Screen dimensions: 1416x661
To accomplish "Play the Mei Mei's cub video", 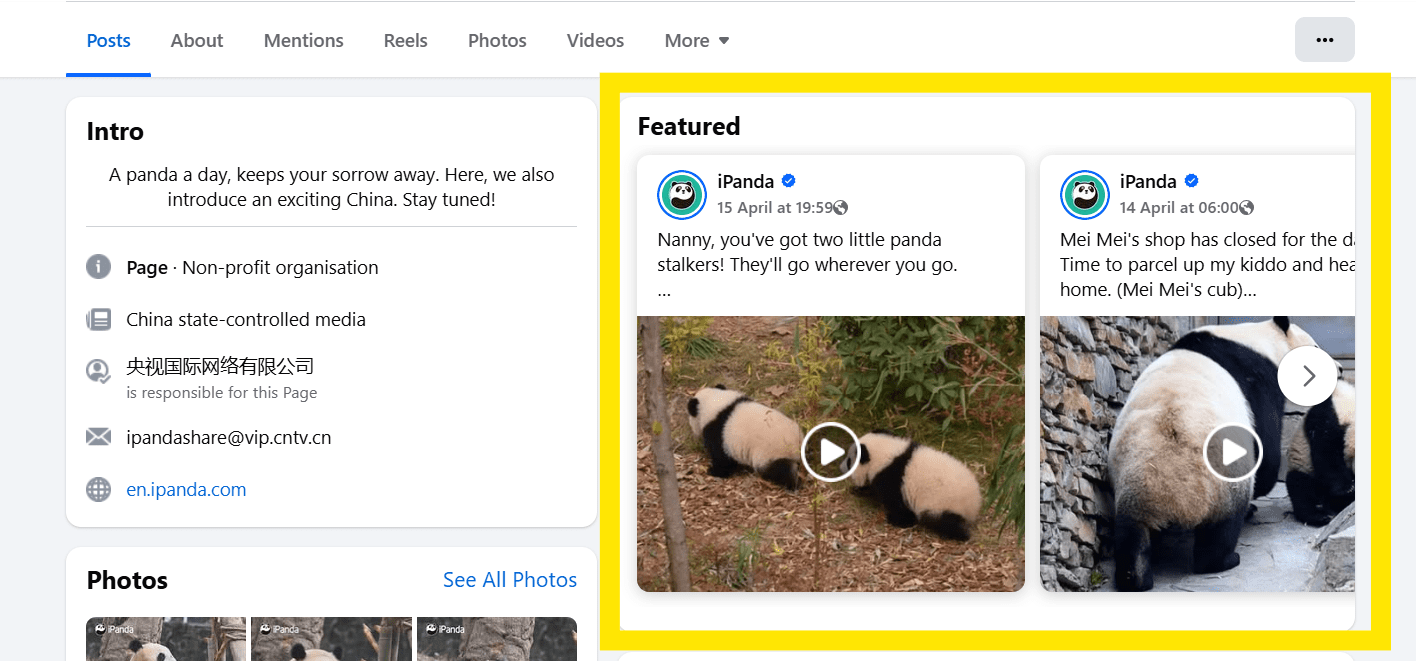I will click(x=1232, y=451).
